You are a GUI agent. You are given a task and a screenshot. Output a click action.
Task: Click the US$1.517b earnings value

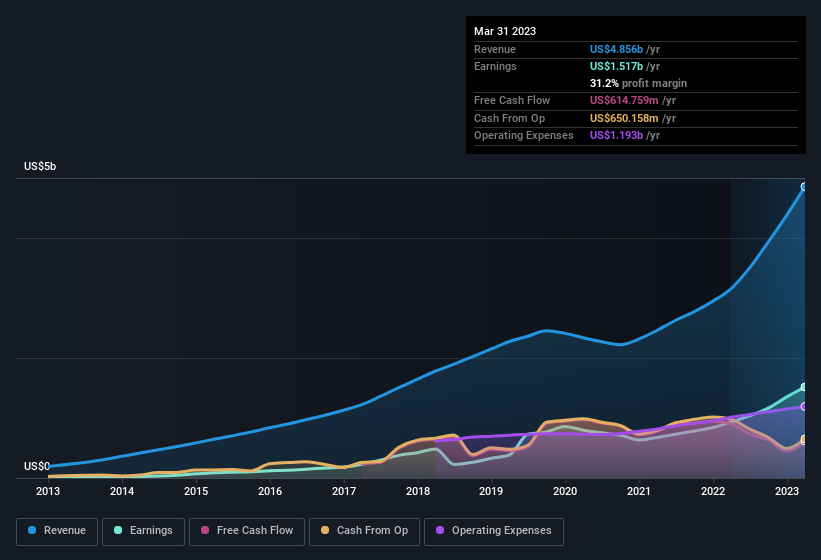(616, 66)
